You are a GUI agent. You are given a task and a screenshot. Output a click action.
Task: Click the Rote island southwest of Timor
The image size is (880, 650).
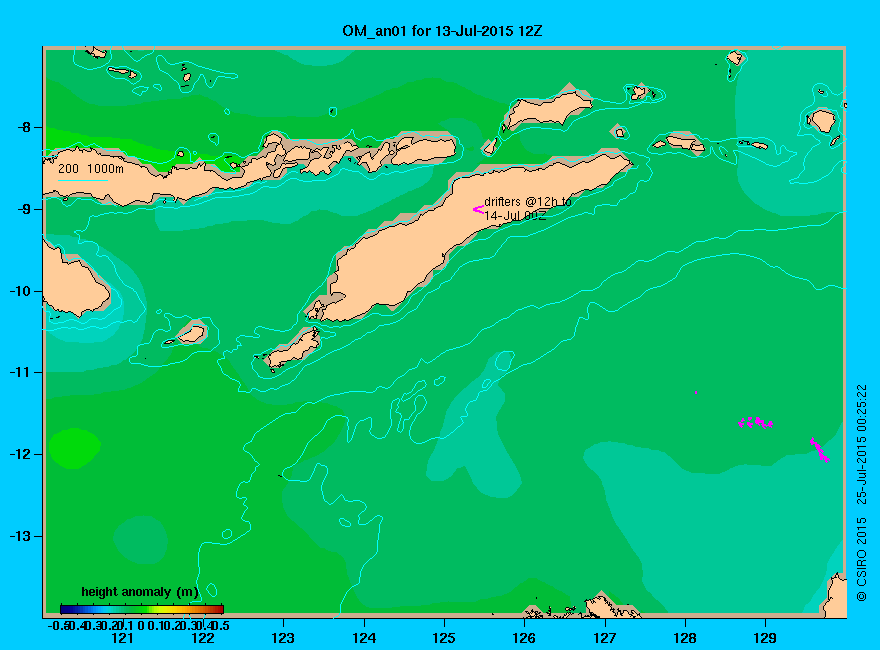[x=294, y=348]
